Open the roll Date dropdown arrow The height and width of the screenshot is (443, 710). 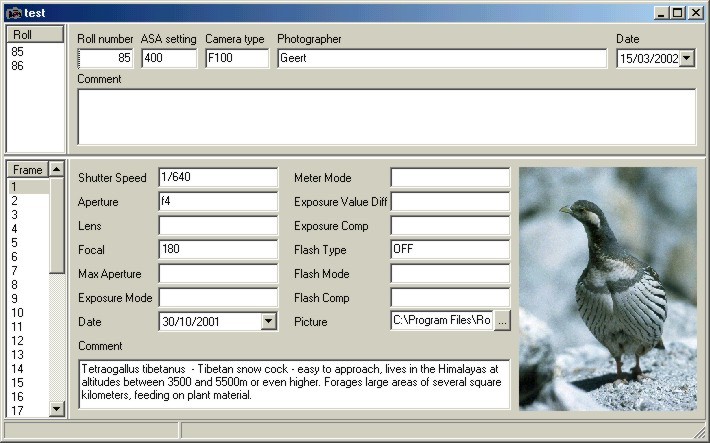687,58
